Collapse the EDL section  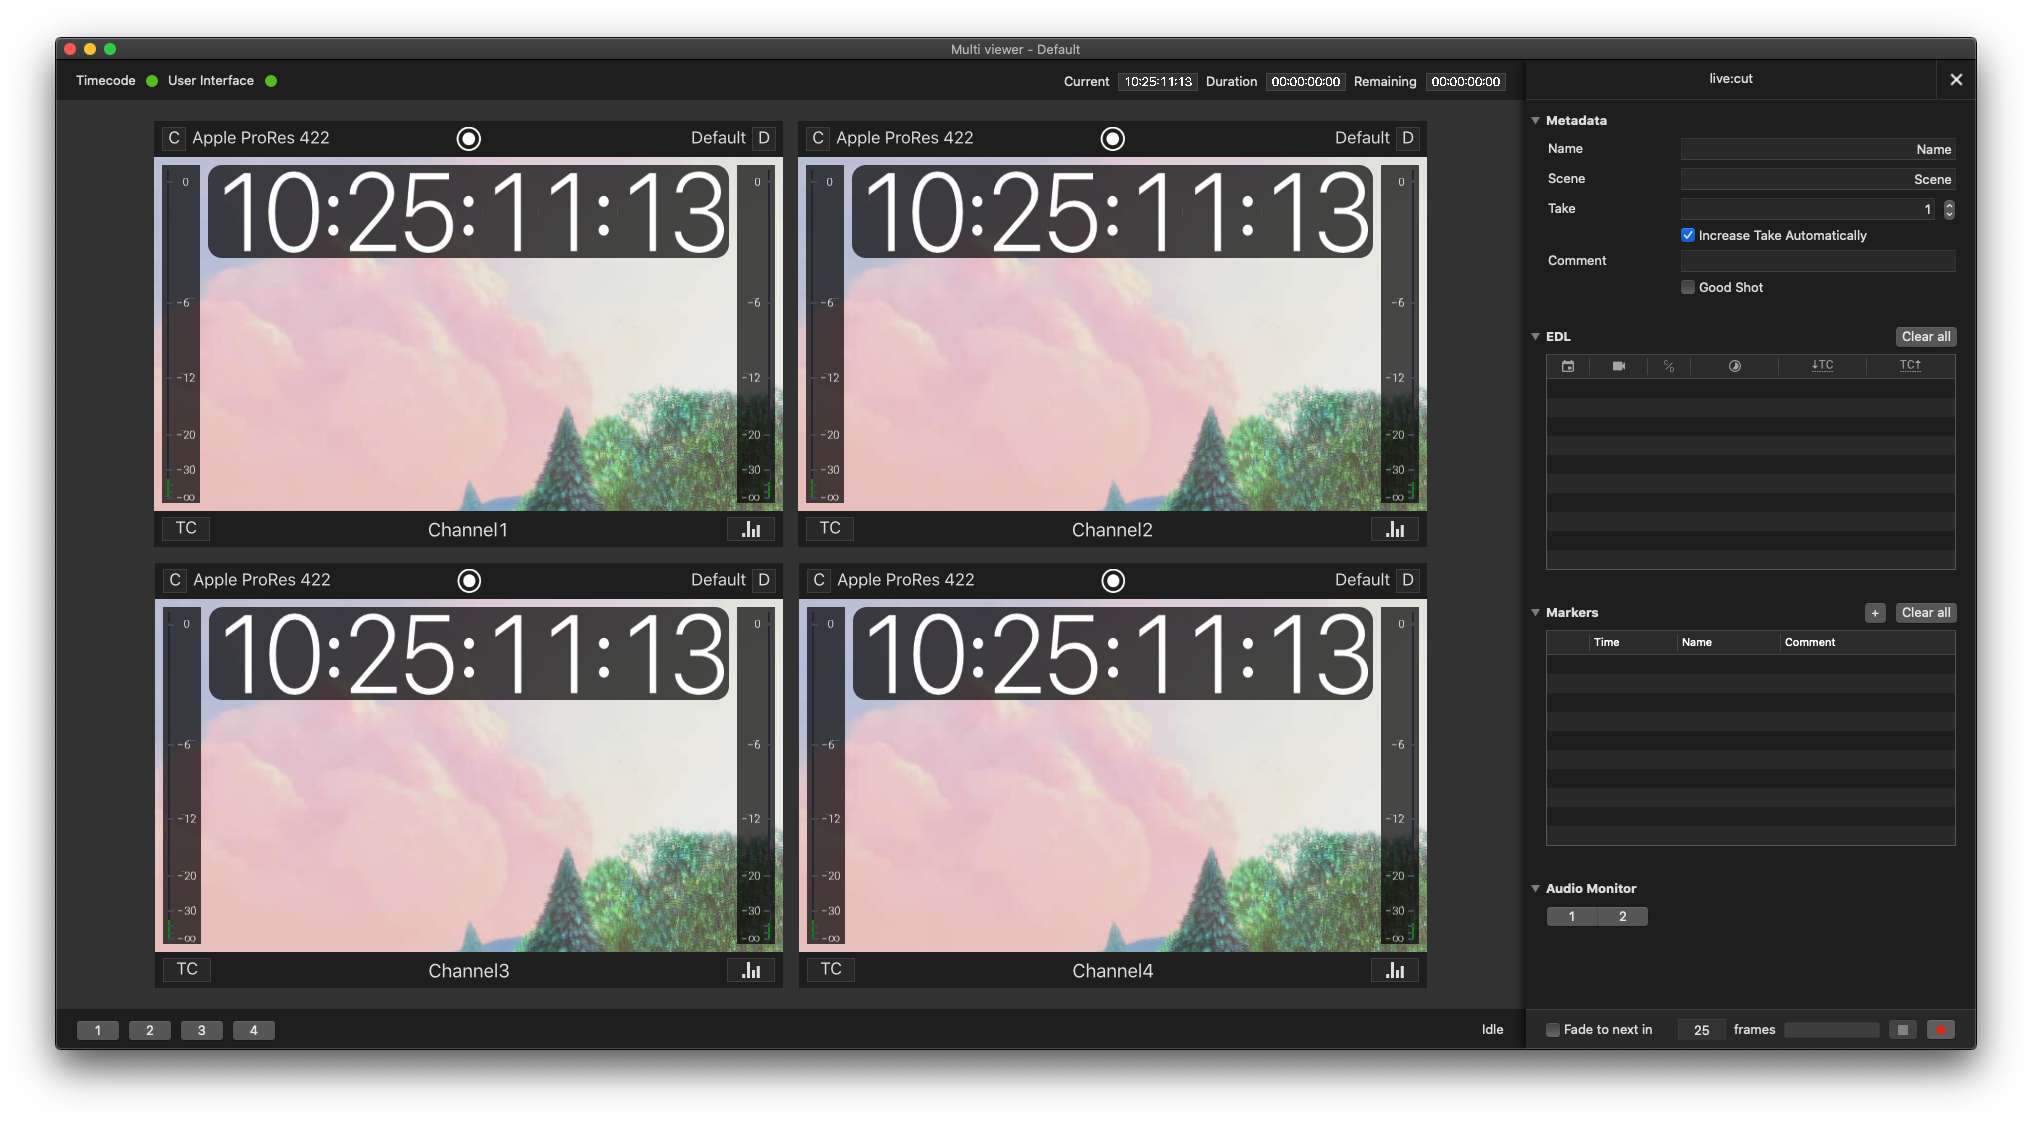[x=1535, y=336]
